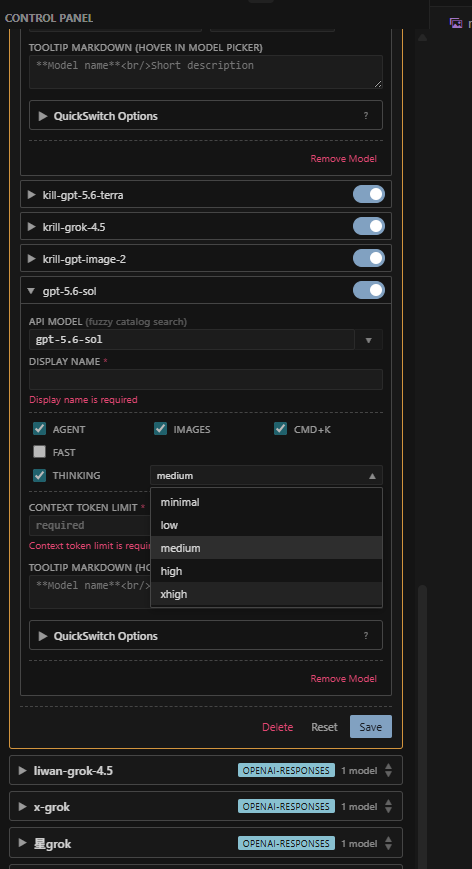Image resolution: width=472 pixels, height=869 pixels.
Task: Click the OPENAI-RESPONSES tag on x-grok
Action: point(286,807)
